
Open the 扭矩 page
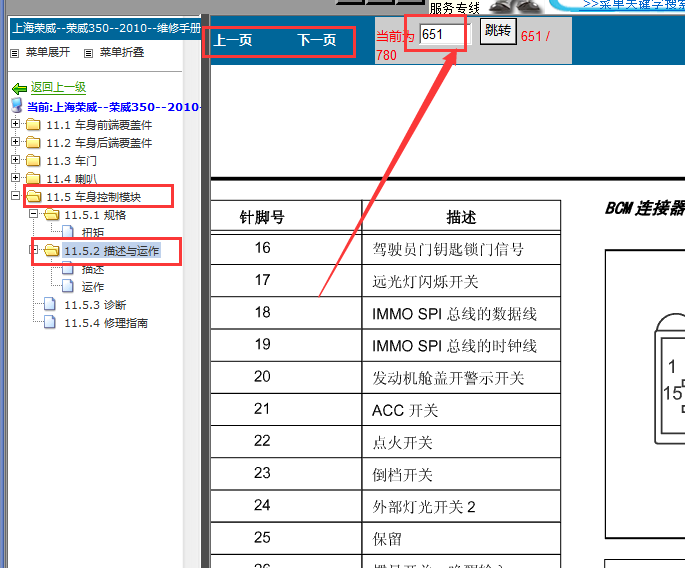pyautogui.click(x=93, y=232)
